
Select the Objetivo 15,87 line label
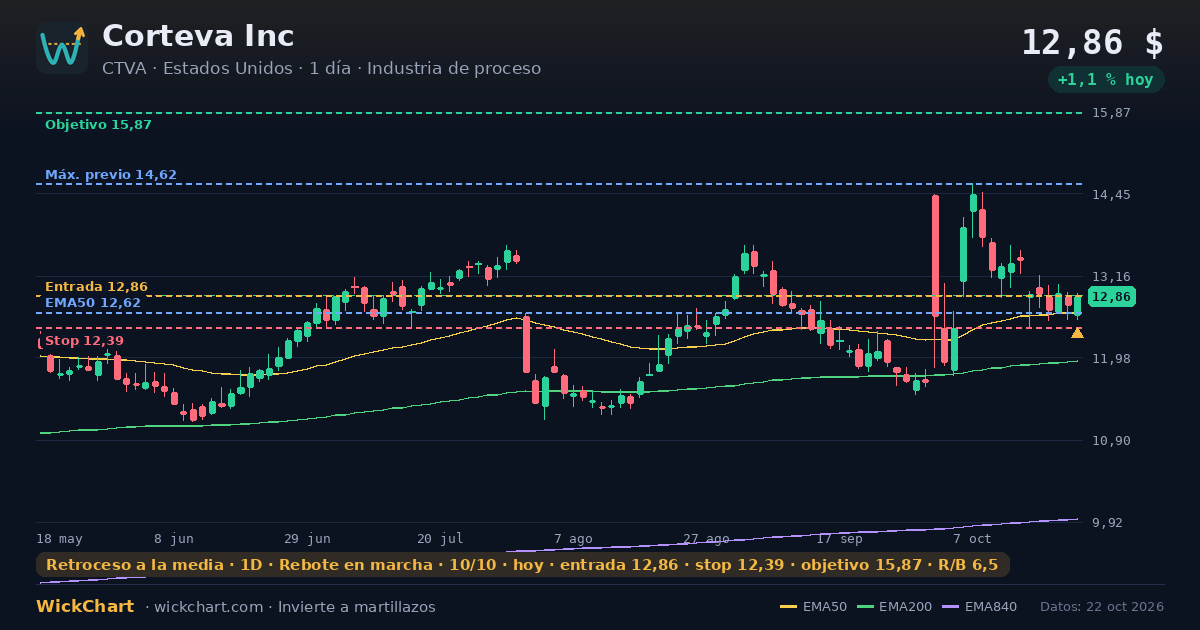(98, 125)
